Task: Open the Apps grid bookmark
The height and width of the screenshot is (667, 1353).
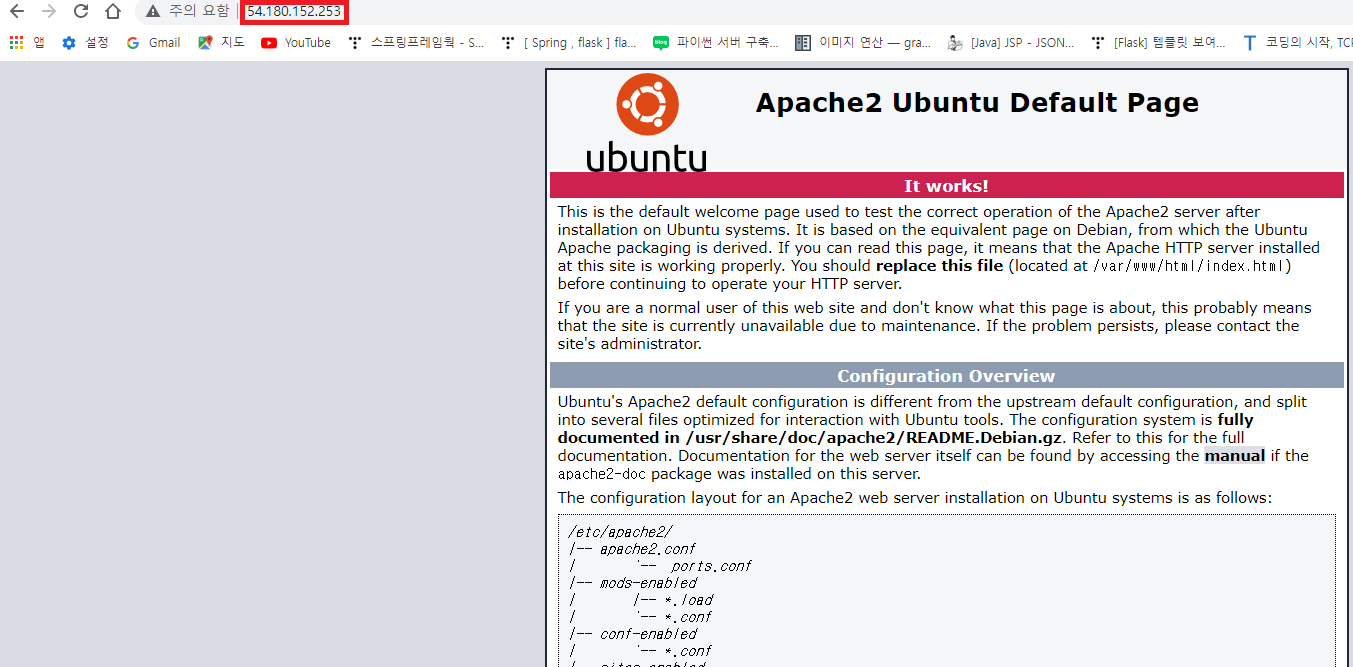Action: click(x=27, y=43)
